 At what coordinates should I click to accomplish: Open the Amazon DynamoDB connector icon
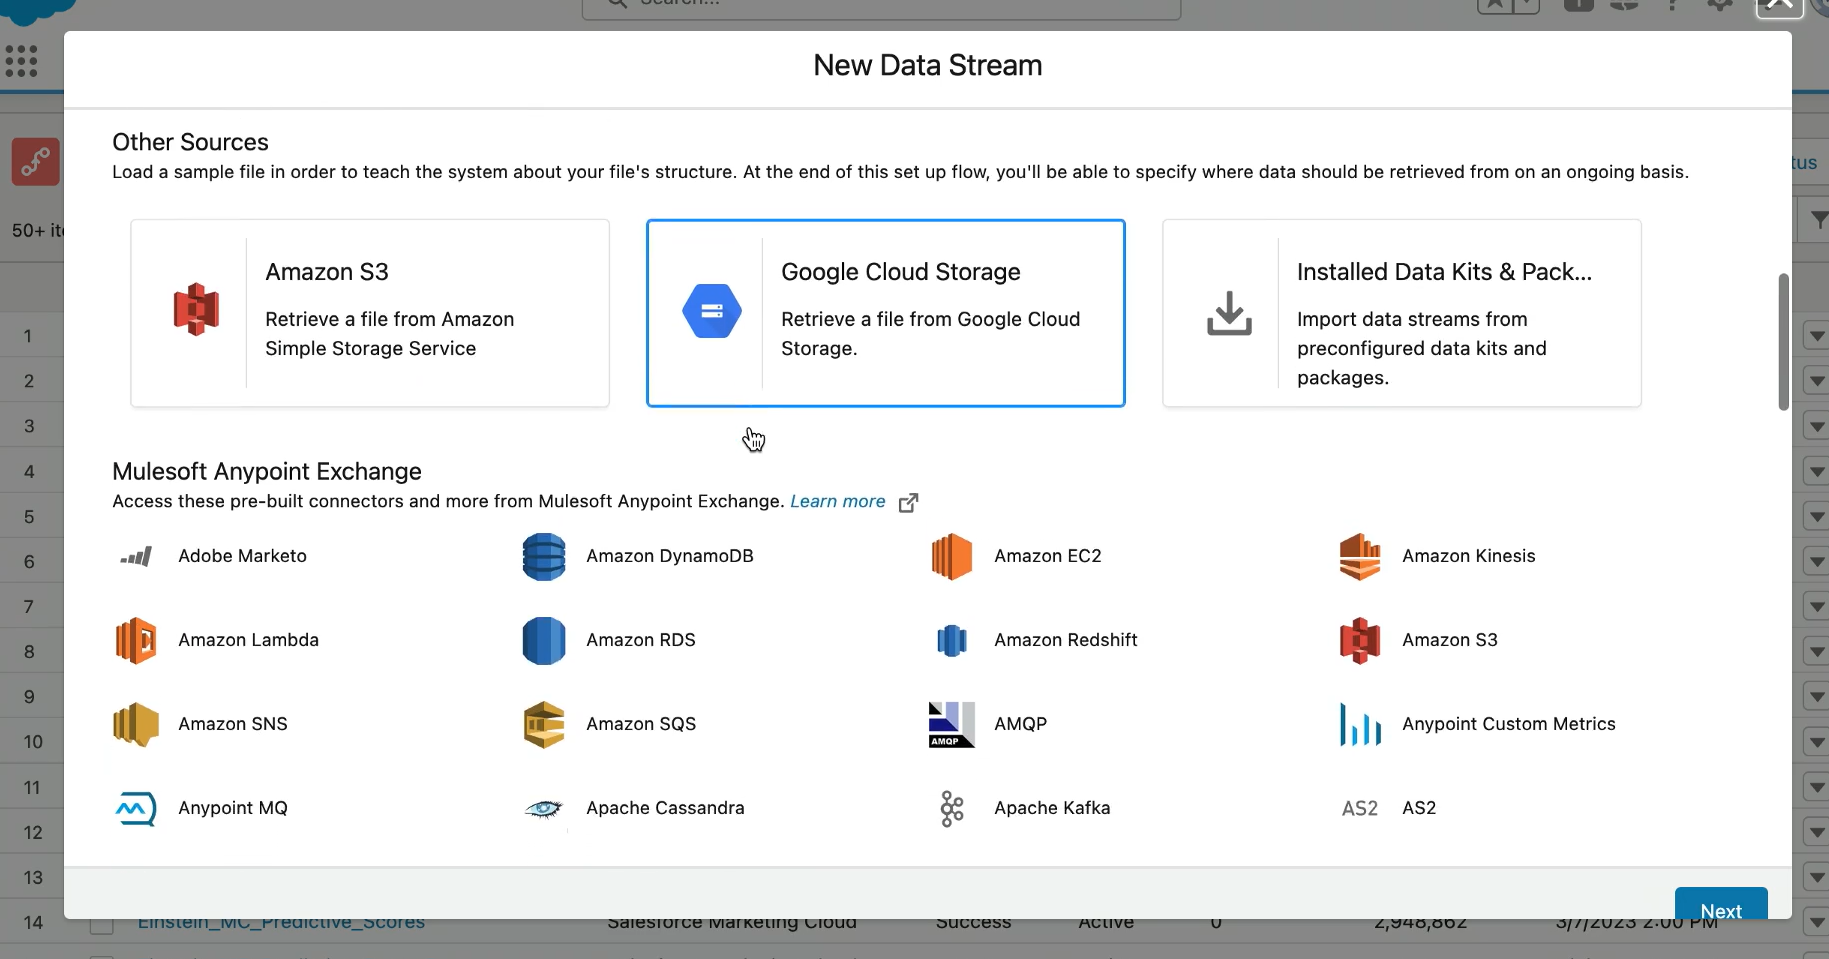coord(544,557)
